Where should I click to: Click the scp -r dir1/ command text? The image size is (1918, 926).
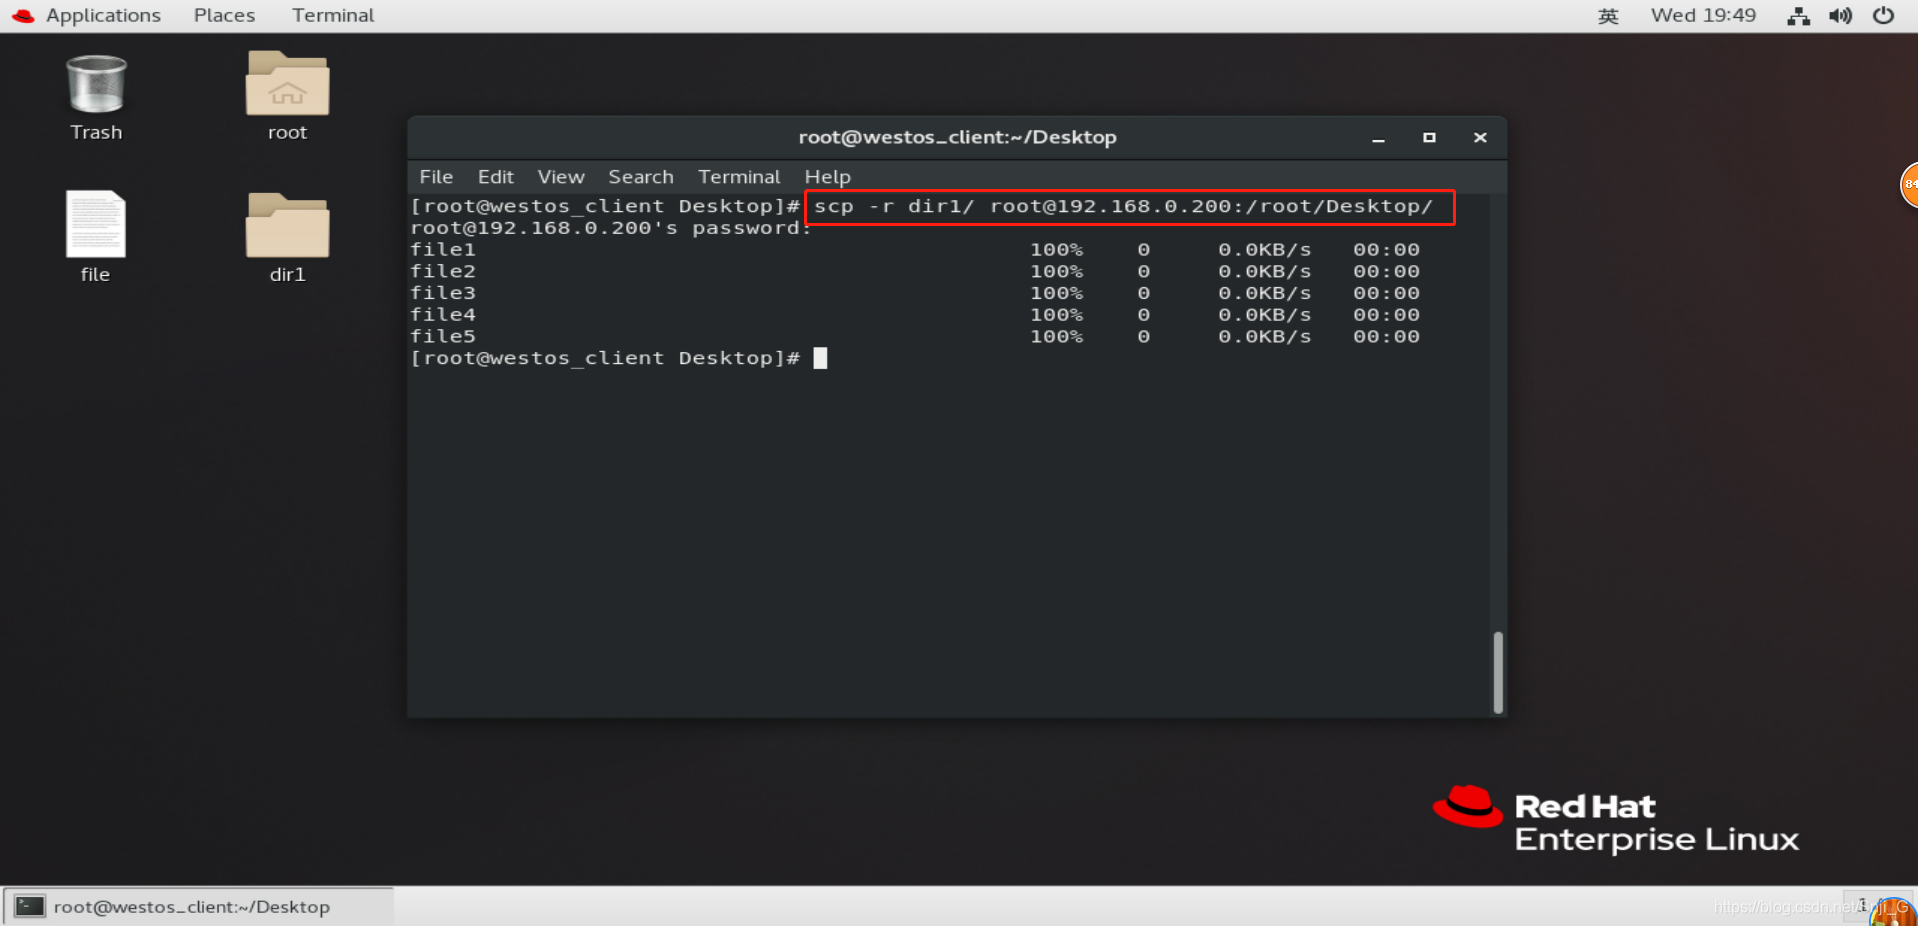[x=1123, y=207]
